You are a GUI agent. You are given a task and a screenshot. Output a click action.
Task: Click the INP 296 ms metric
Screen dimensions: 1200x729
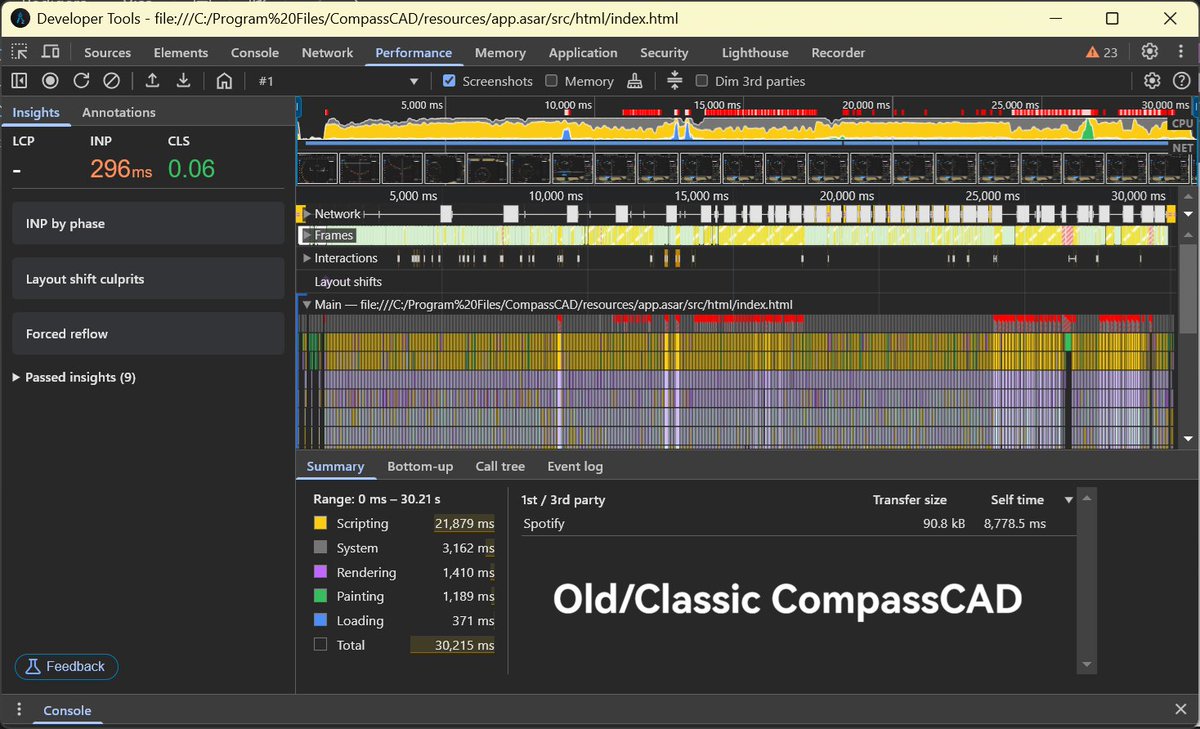[x=121, y=159]
